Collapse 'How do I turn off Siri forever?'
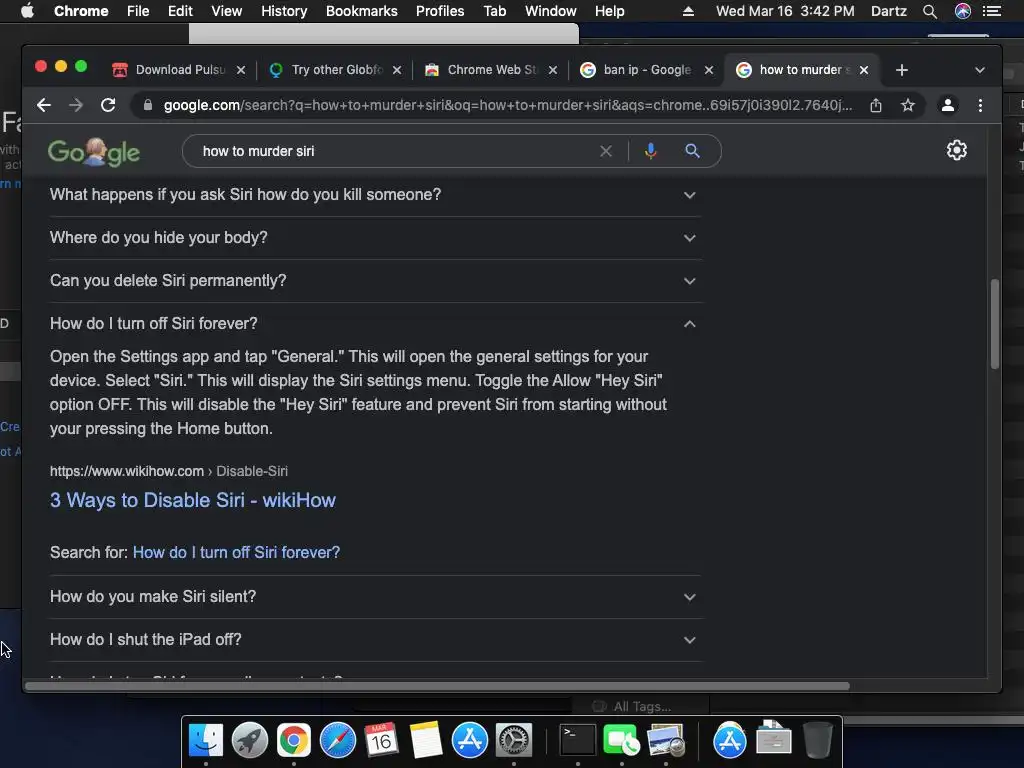Viewport: 1024px width, 768px height. (x=376, y=324)
